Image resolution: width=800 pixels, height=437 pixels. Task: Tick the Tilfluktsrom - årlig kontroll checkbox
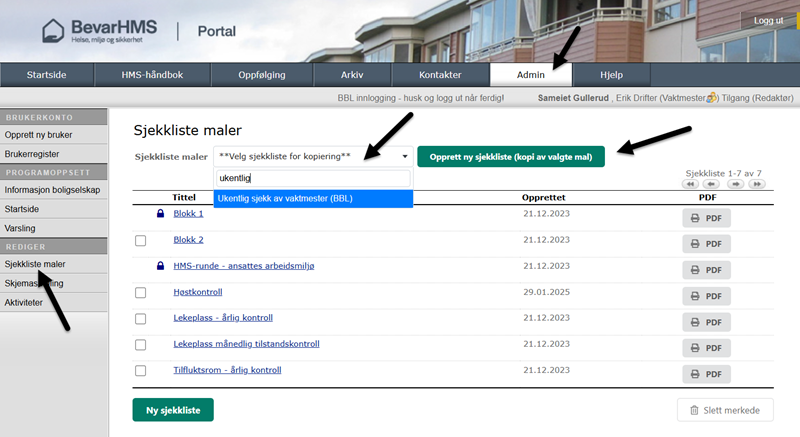140,371
